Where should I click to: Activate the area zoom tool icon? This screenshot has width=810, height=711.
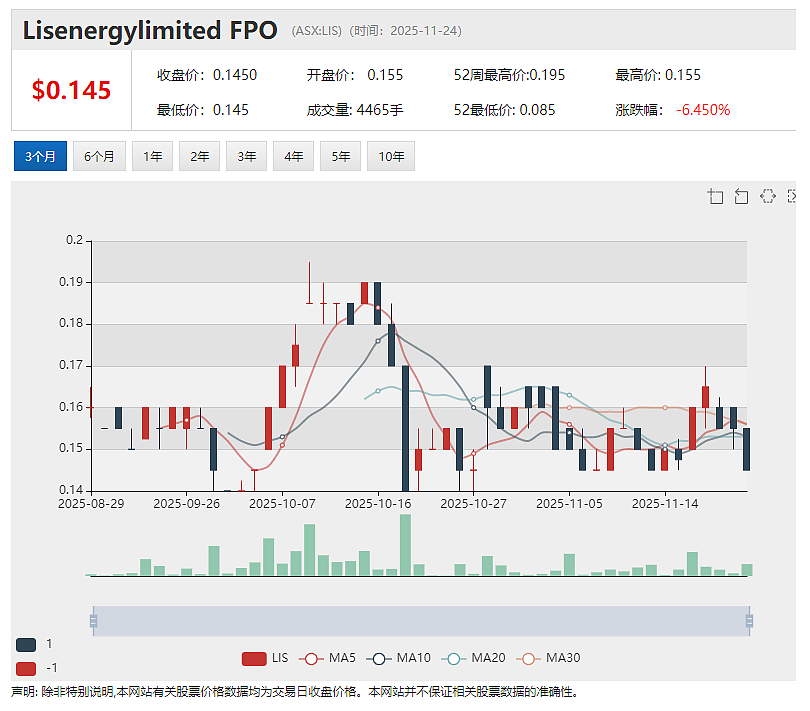click(x=715, y=196)
